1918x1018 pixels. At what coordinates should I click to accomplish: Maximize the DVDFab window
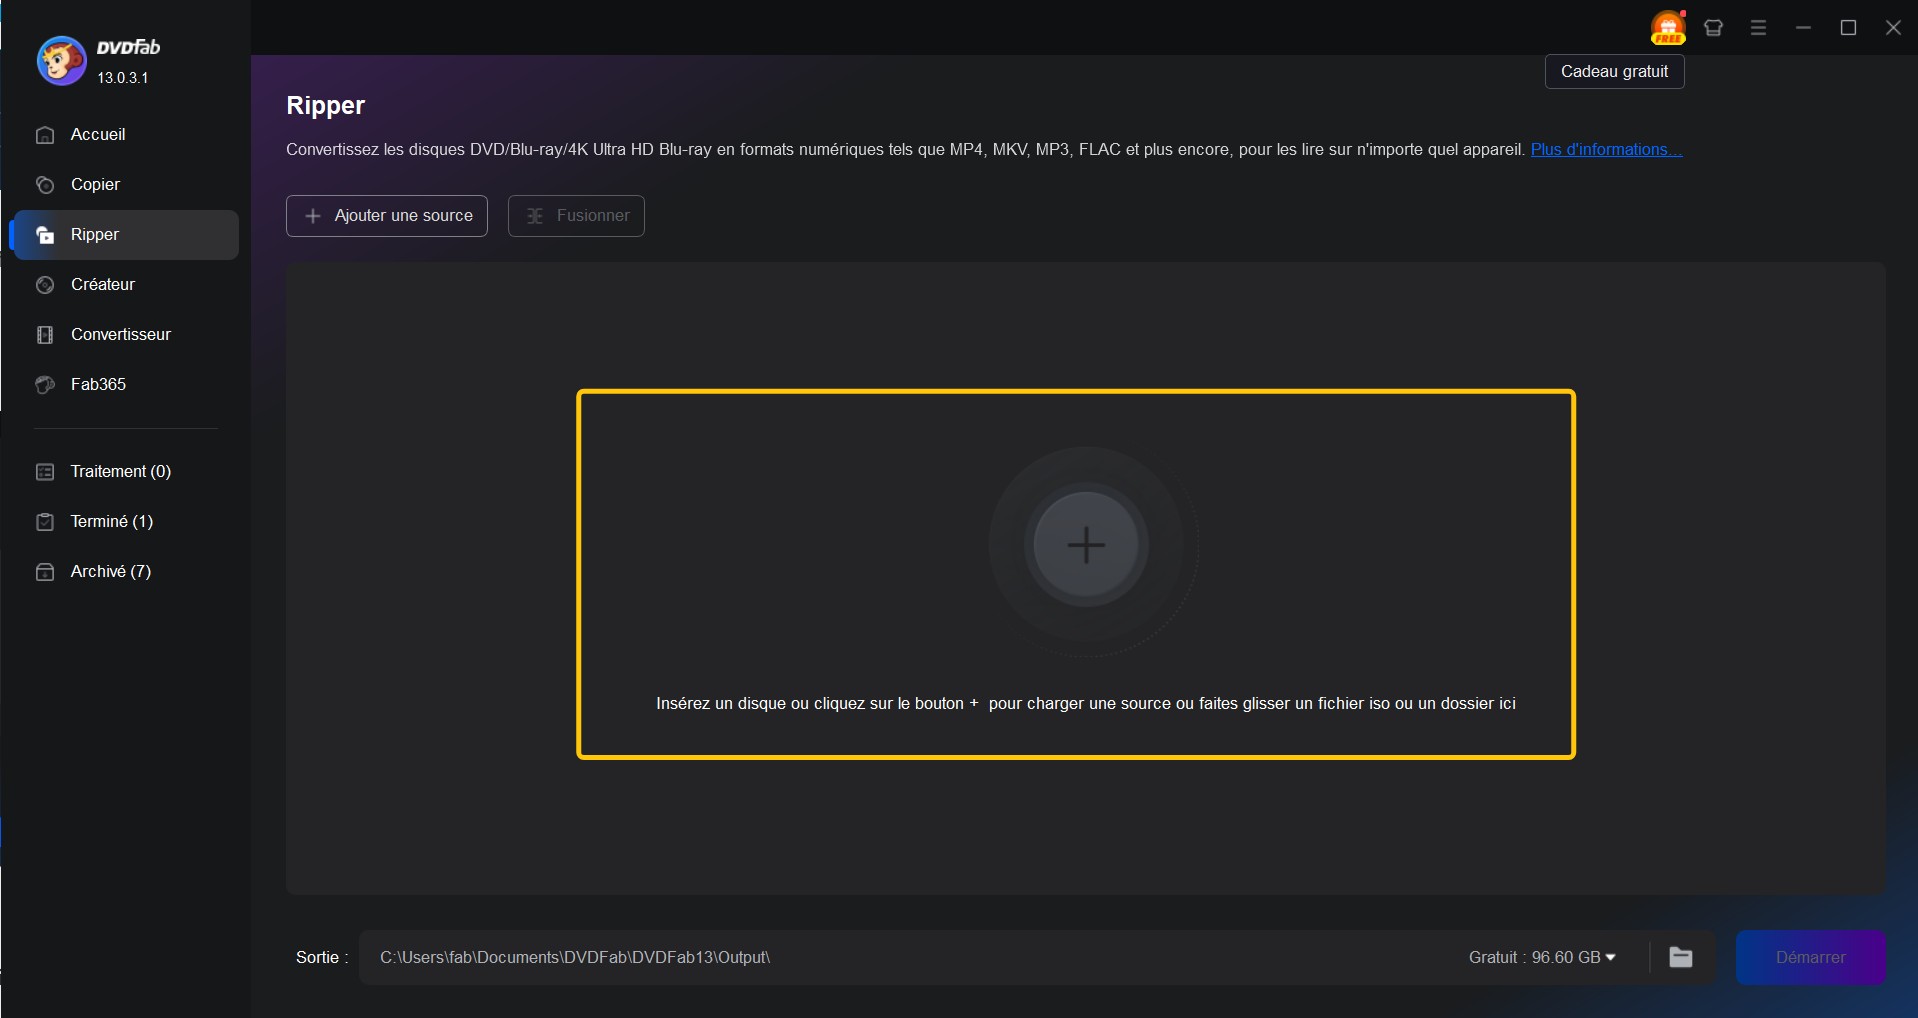tap(1849, 28)
